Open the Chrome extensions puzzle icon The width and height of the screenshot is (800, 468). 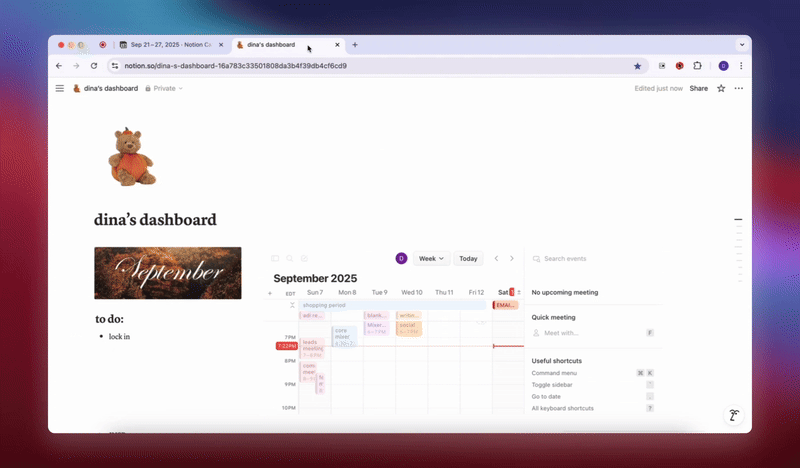pyautogui.click(x=697, y=66)
